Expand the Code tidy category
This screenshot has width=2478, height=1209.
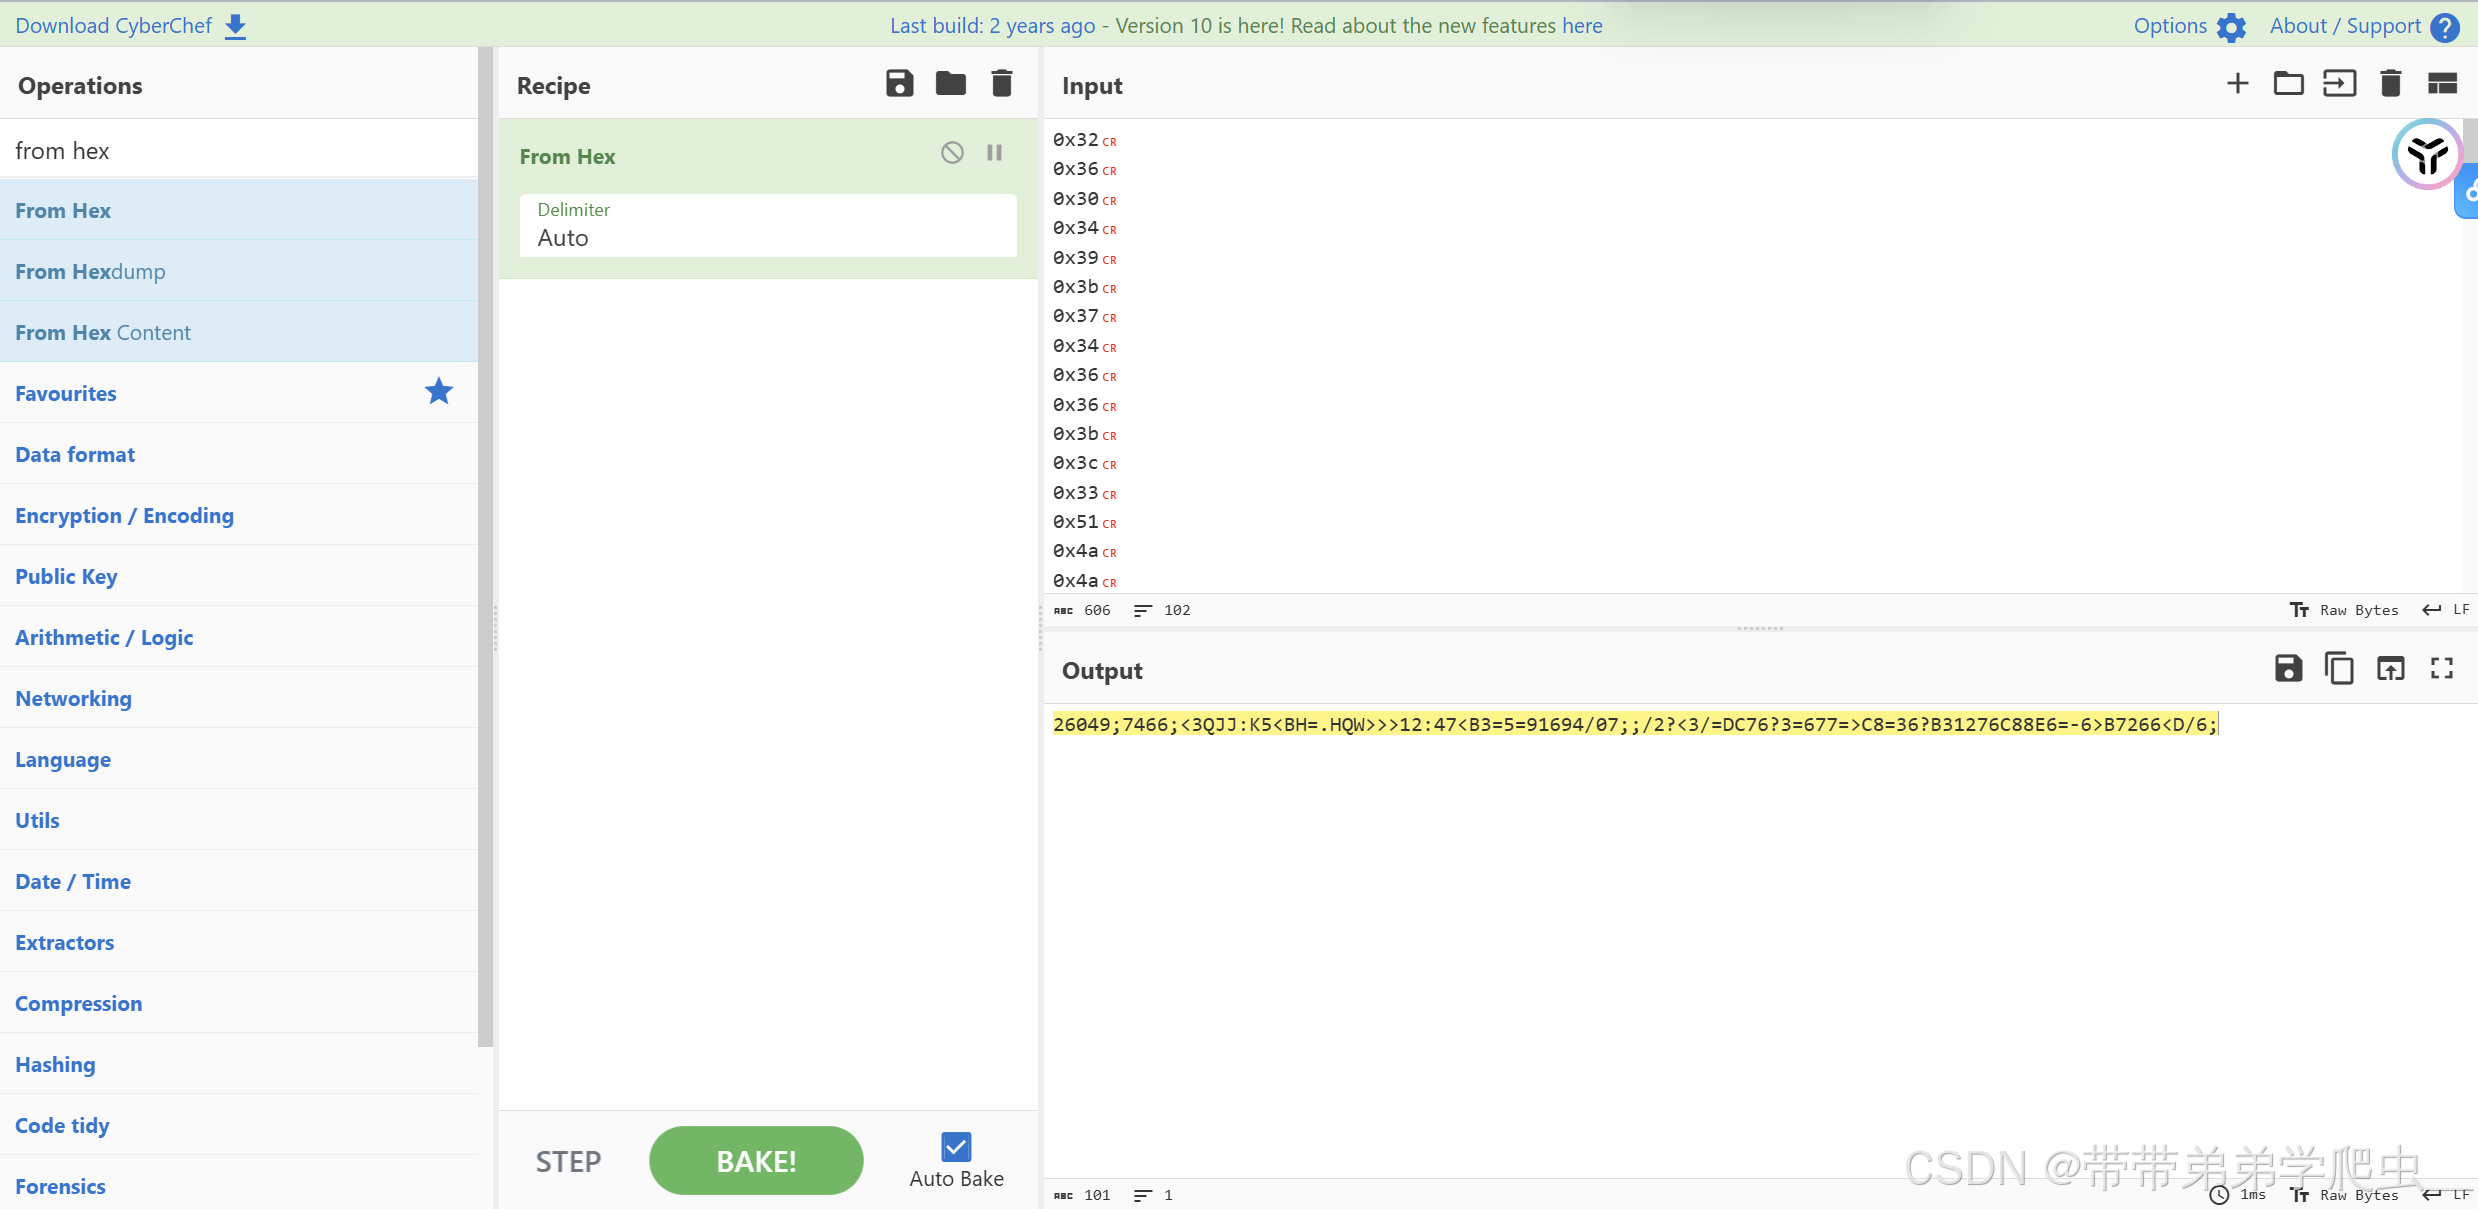[x=239, y=1125]
